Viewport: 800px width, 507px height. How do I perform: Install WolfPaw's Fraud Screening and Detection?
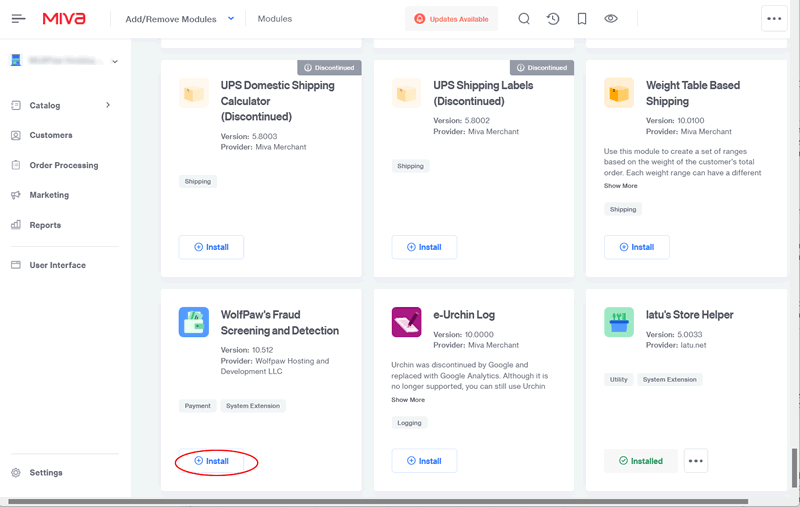click(x=211, y=461)
